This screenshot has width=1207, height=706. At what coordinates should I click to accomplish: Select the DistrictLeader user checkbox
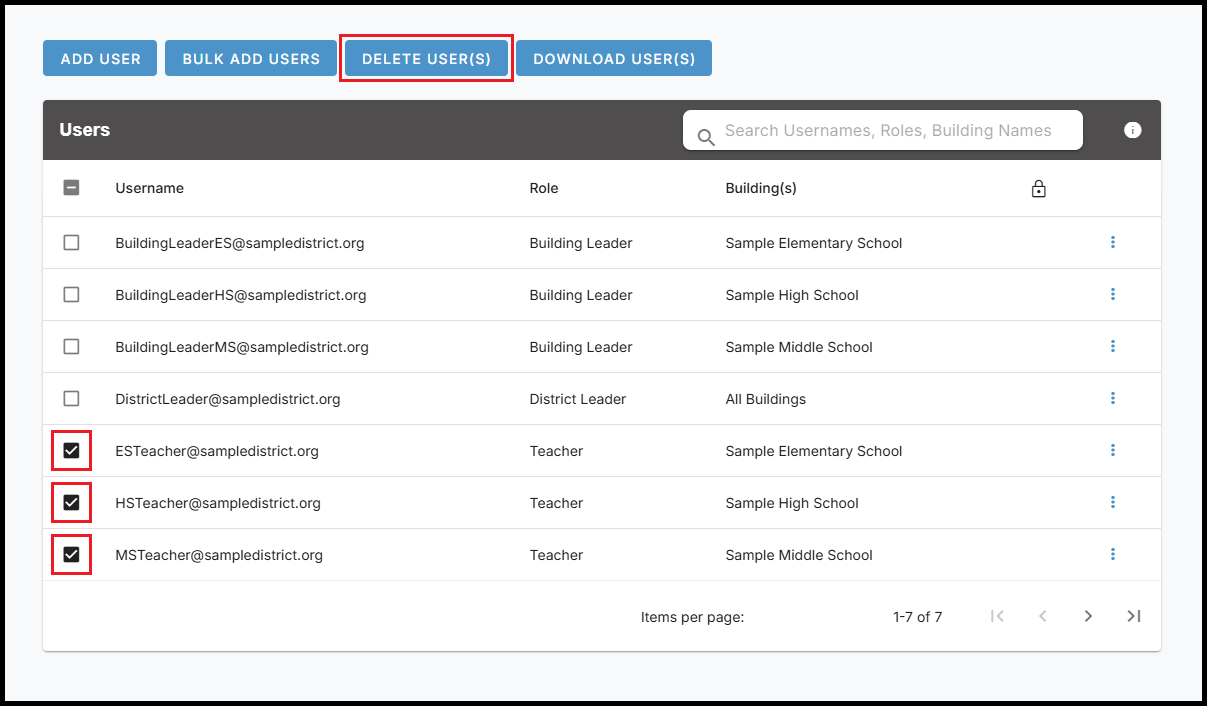[71, 398]
